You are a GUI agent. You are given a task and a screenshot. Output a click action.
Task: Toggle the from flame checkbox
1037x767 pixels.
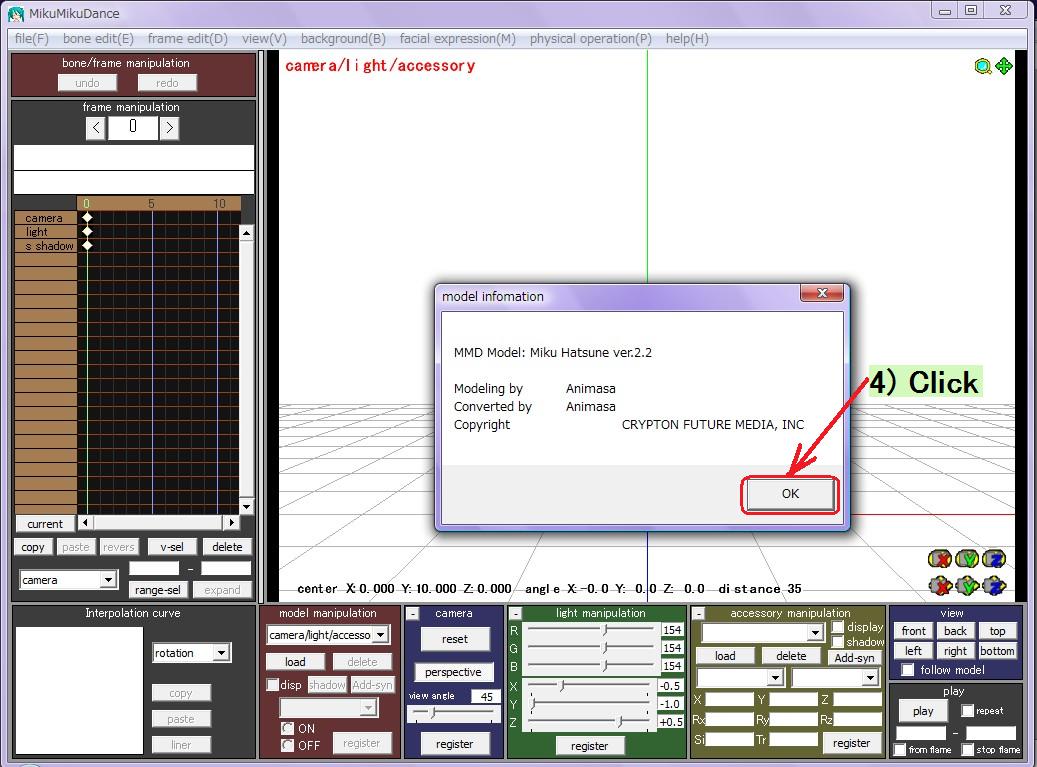pyautogui.click(x=899, y=749)
